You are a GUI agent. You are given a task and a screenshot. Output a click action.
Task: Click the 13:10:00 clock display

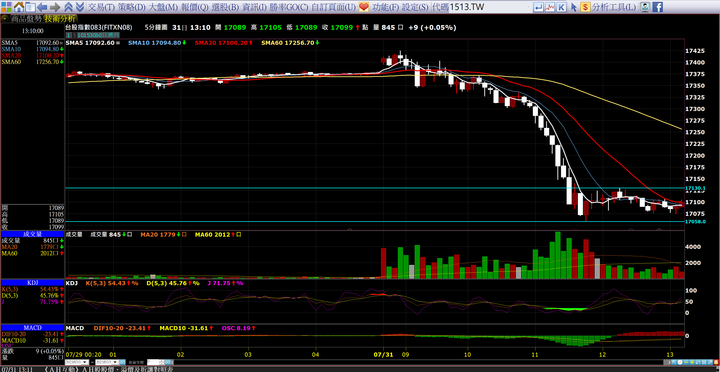click(x=33, y=31)
